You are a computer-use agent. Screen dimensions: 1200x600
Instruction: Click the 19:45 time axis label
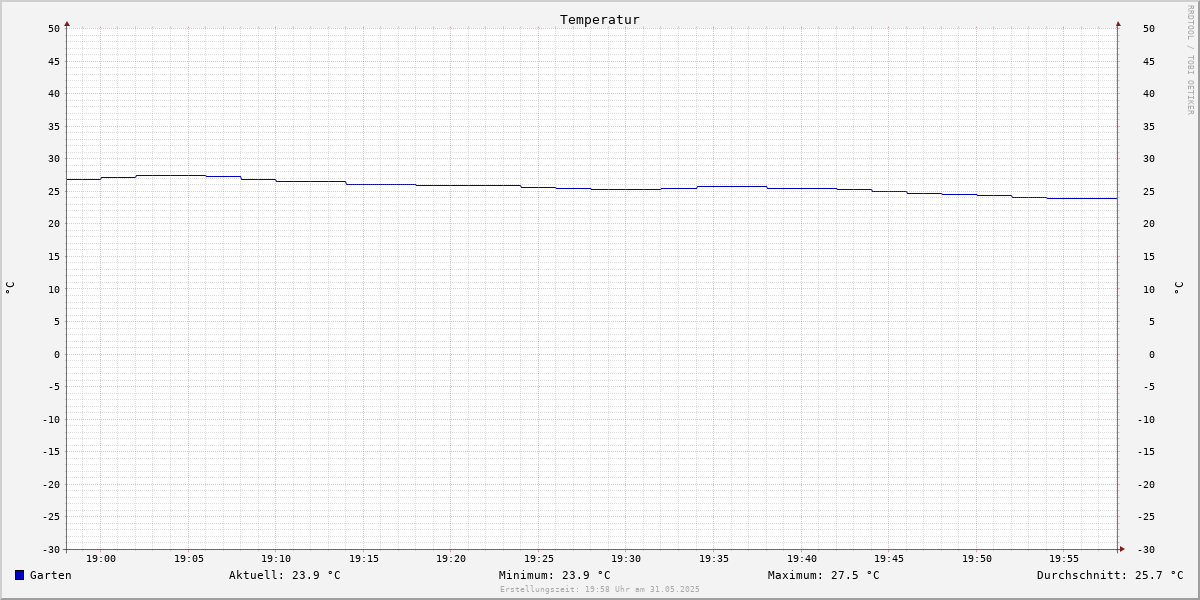point(889,559)
